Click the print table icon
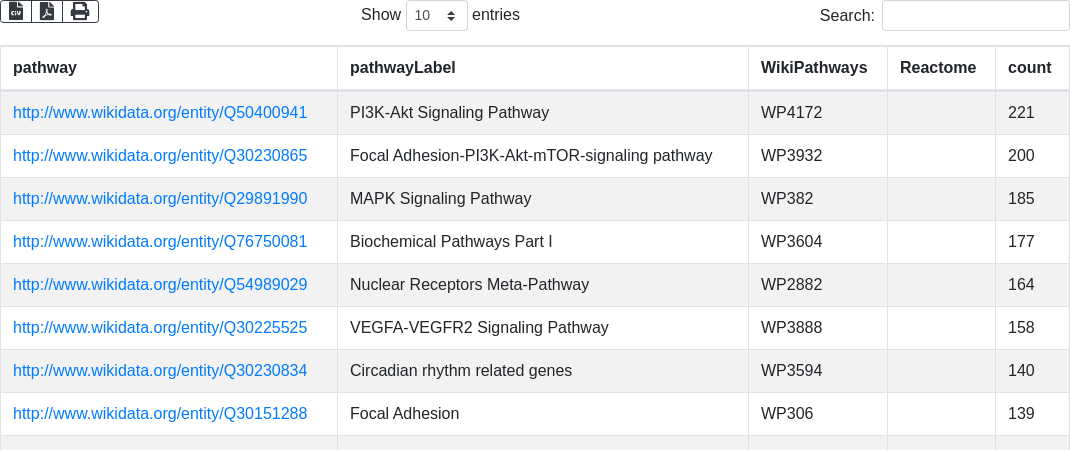This screenshot has height=450, width=1070. (81, 11)
